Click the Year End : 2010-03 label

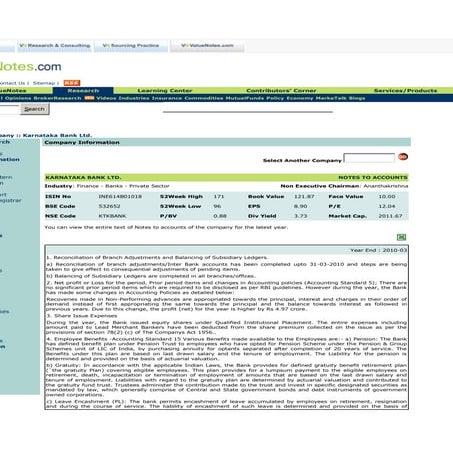379,250
